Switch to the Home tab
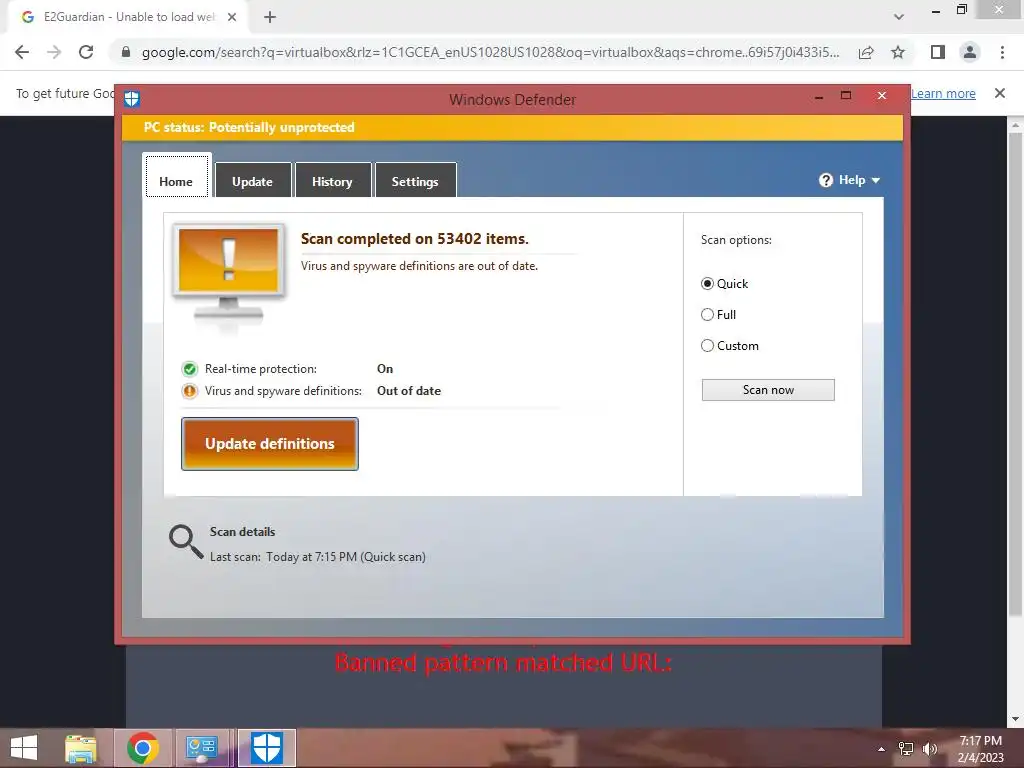Screen dimensions: 1024x768 point(176,176)
